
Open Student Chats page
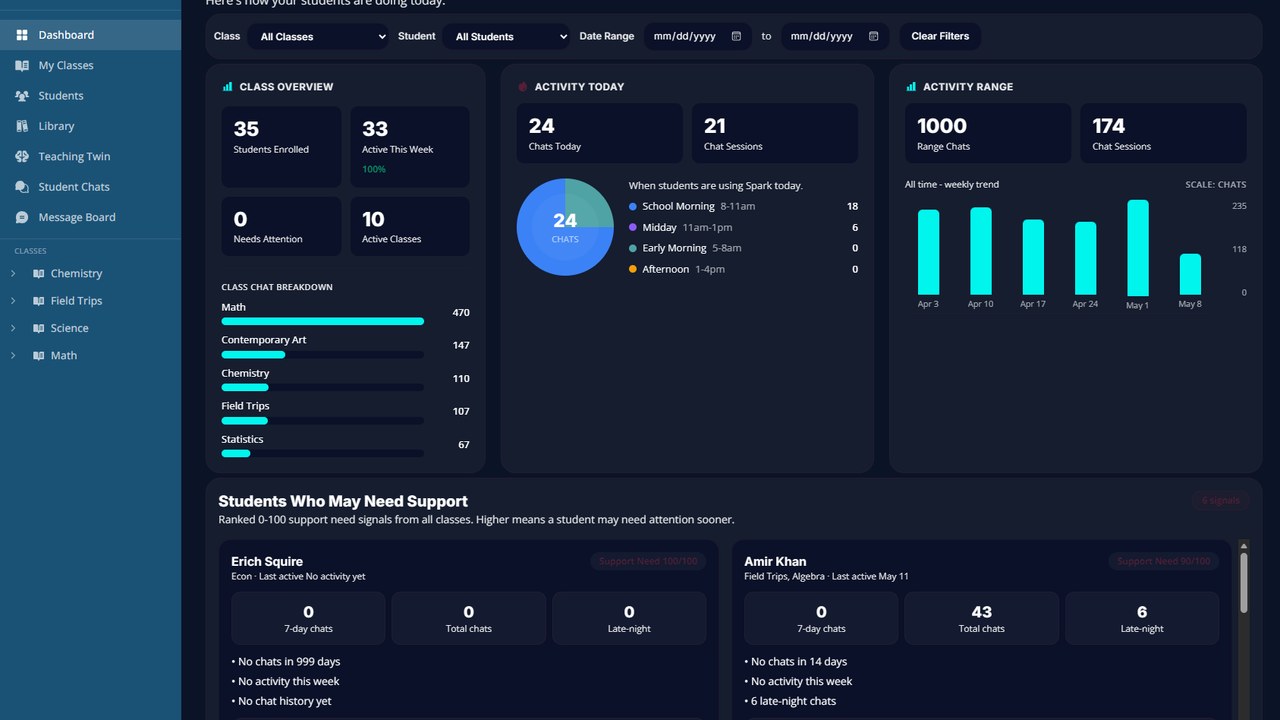click(x=90, y=187)
